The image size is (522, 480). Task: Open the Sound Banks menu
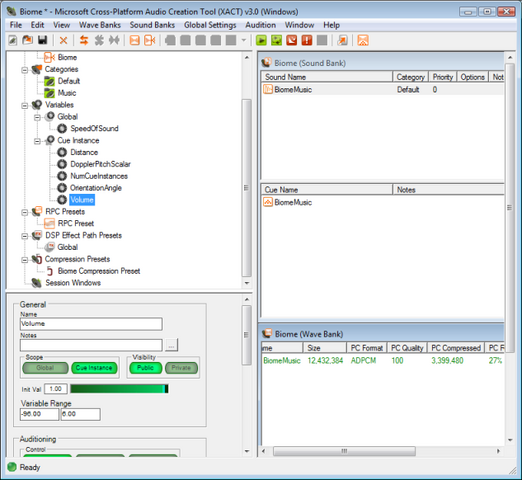pyautogui.click(x=152, y=25)
